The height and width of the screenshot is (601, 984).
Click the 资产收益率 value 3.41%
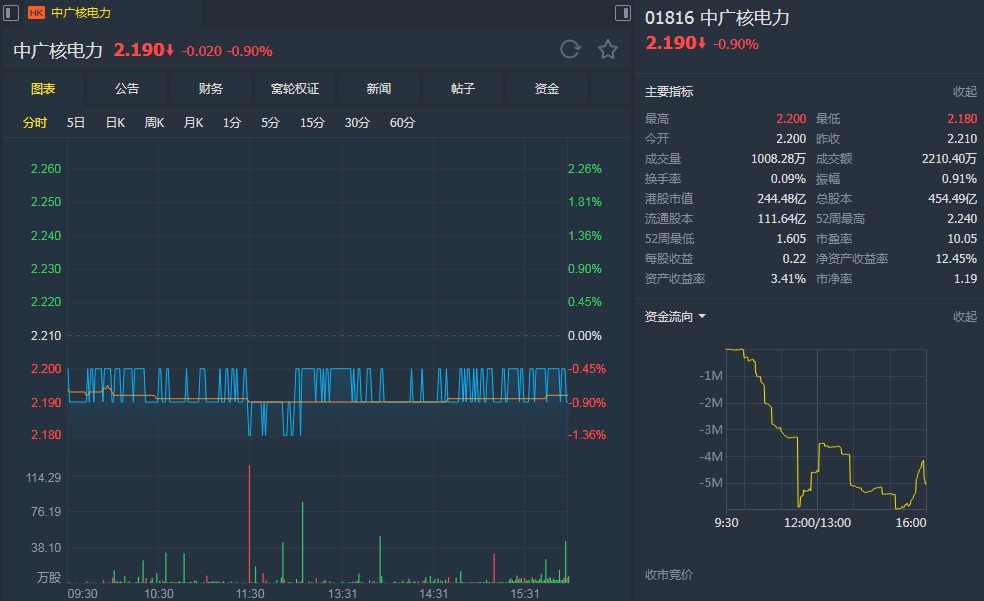tap(788, 279)
